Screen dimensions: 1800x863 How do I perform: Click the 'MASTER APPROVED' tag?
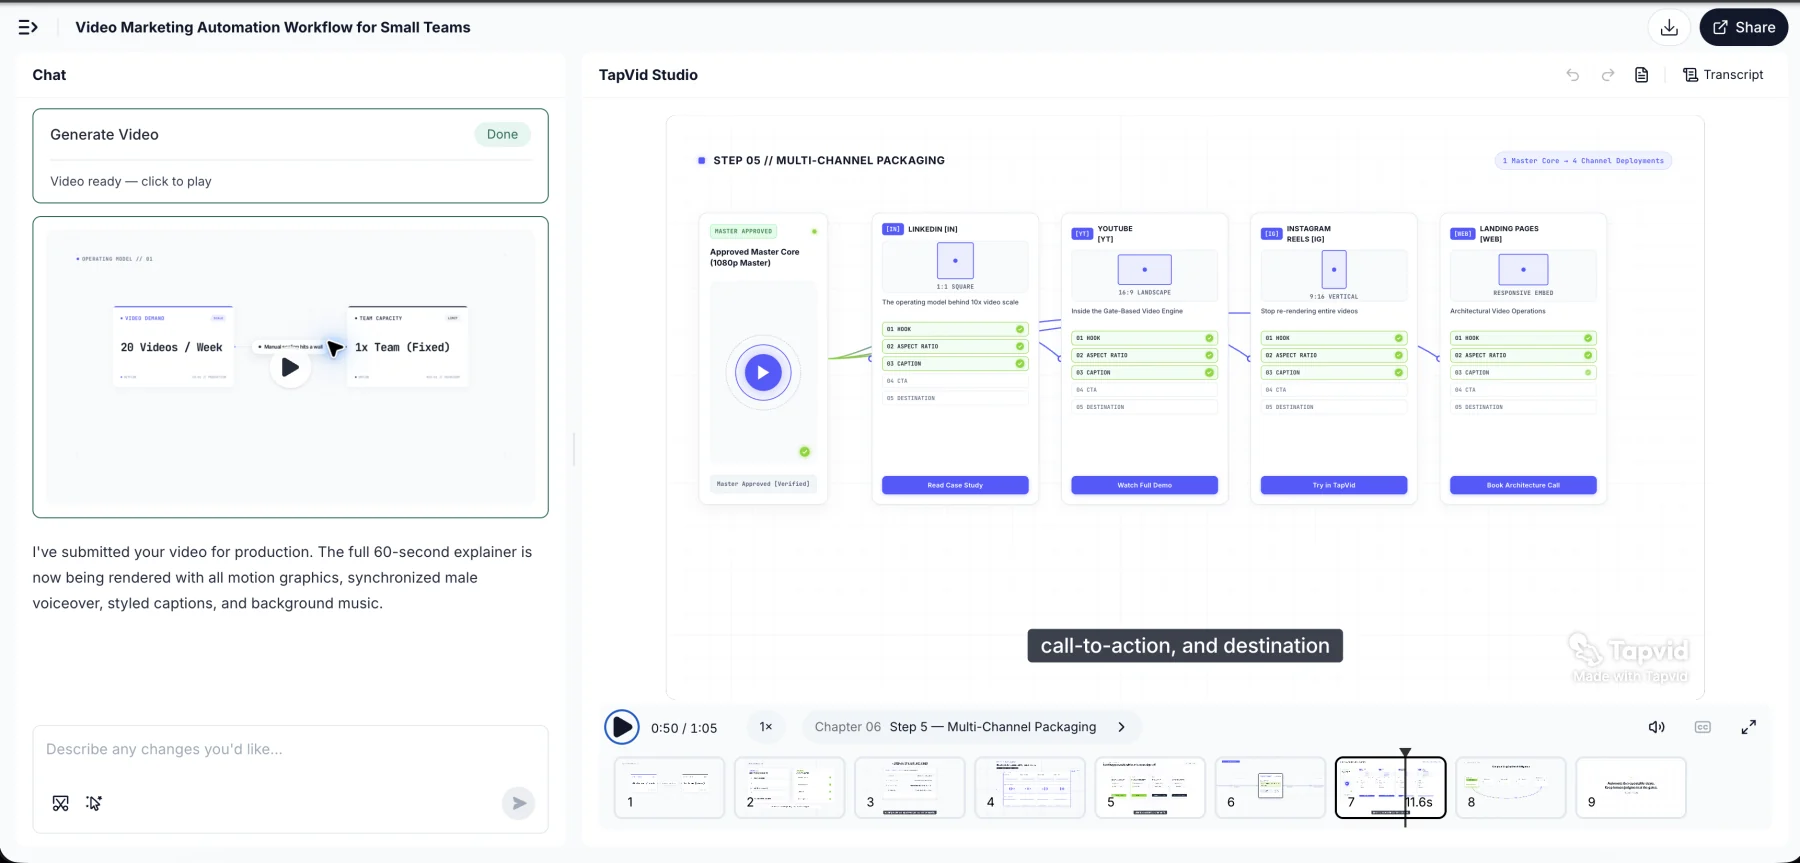[x=743, y=231]
